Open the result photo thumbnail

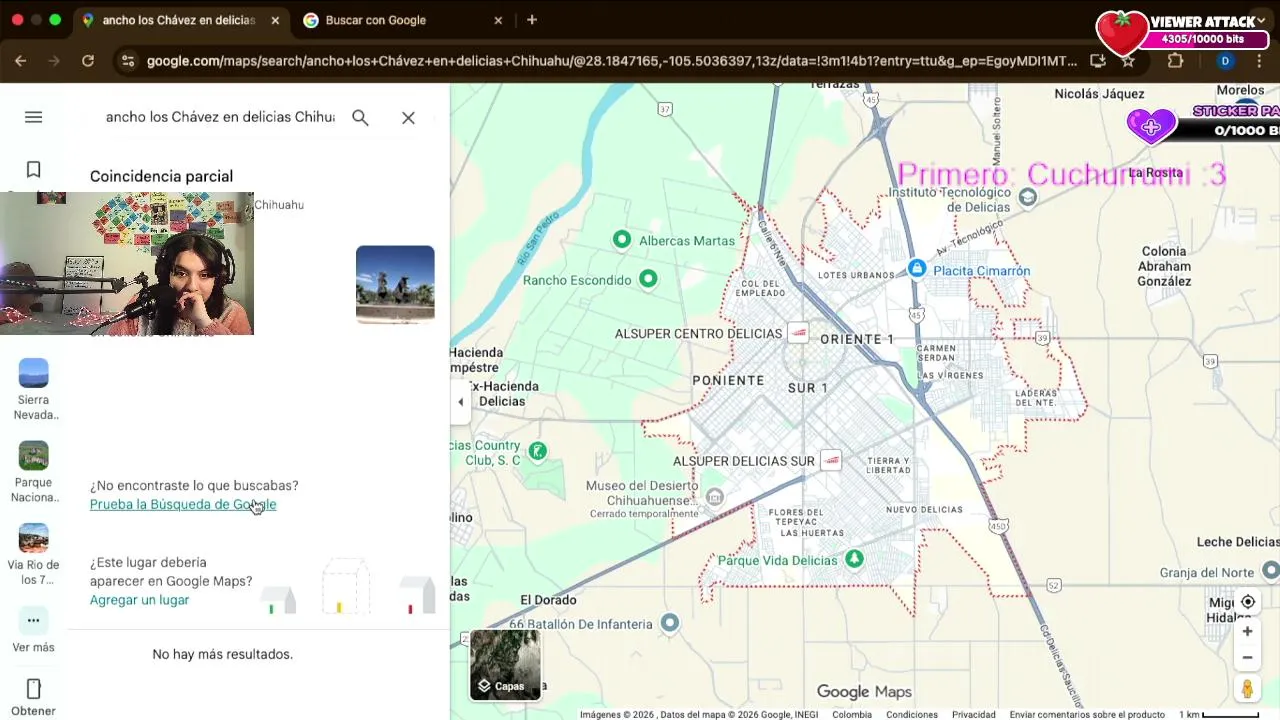coord(395,285)
